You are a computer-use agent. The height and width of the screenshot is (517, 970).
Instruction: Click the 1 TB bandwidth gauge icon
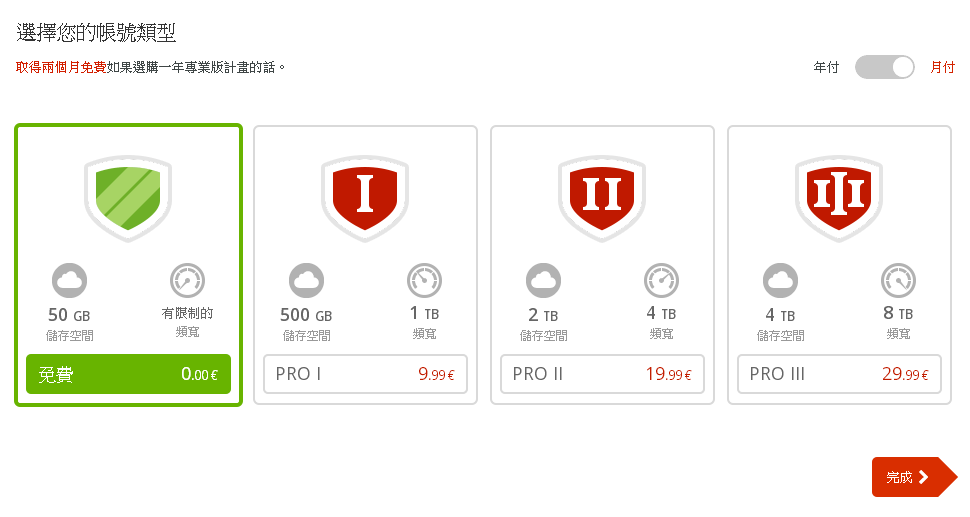coord(424,281)
